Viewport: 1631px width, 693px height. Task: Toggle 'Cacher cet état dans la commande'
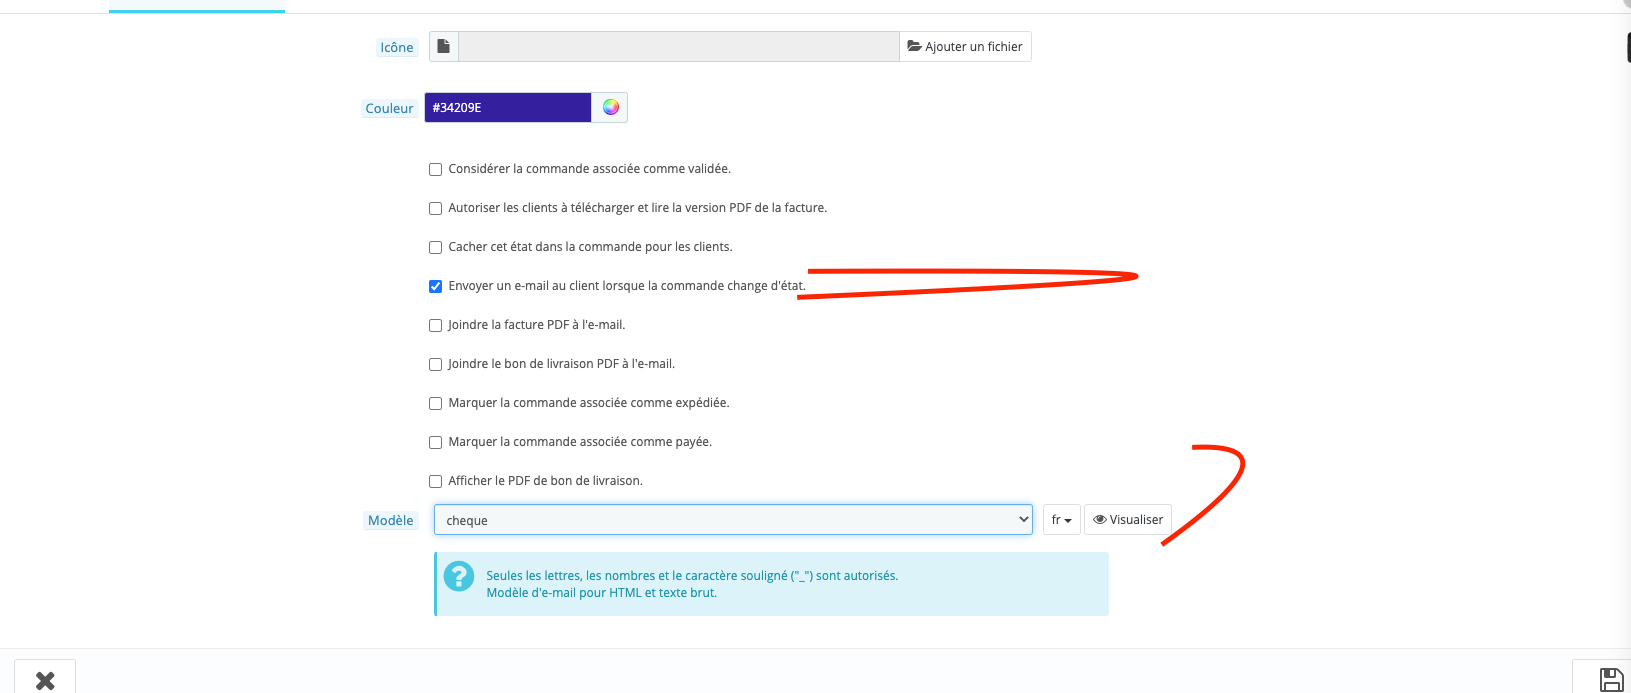click(x=435, y=247)
